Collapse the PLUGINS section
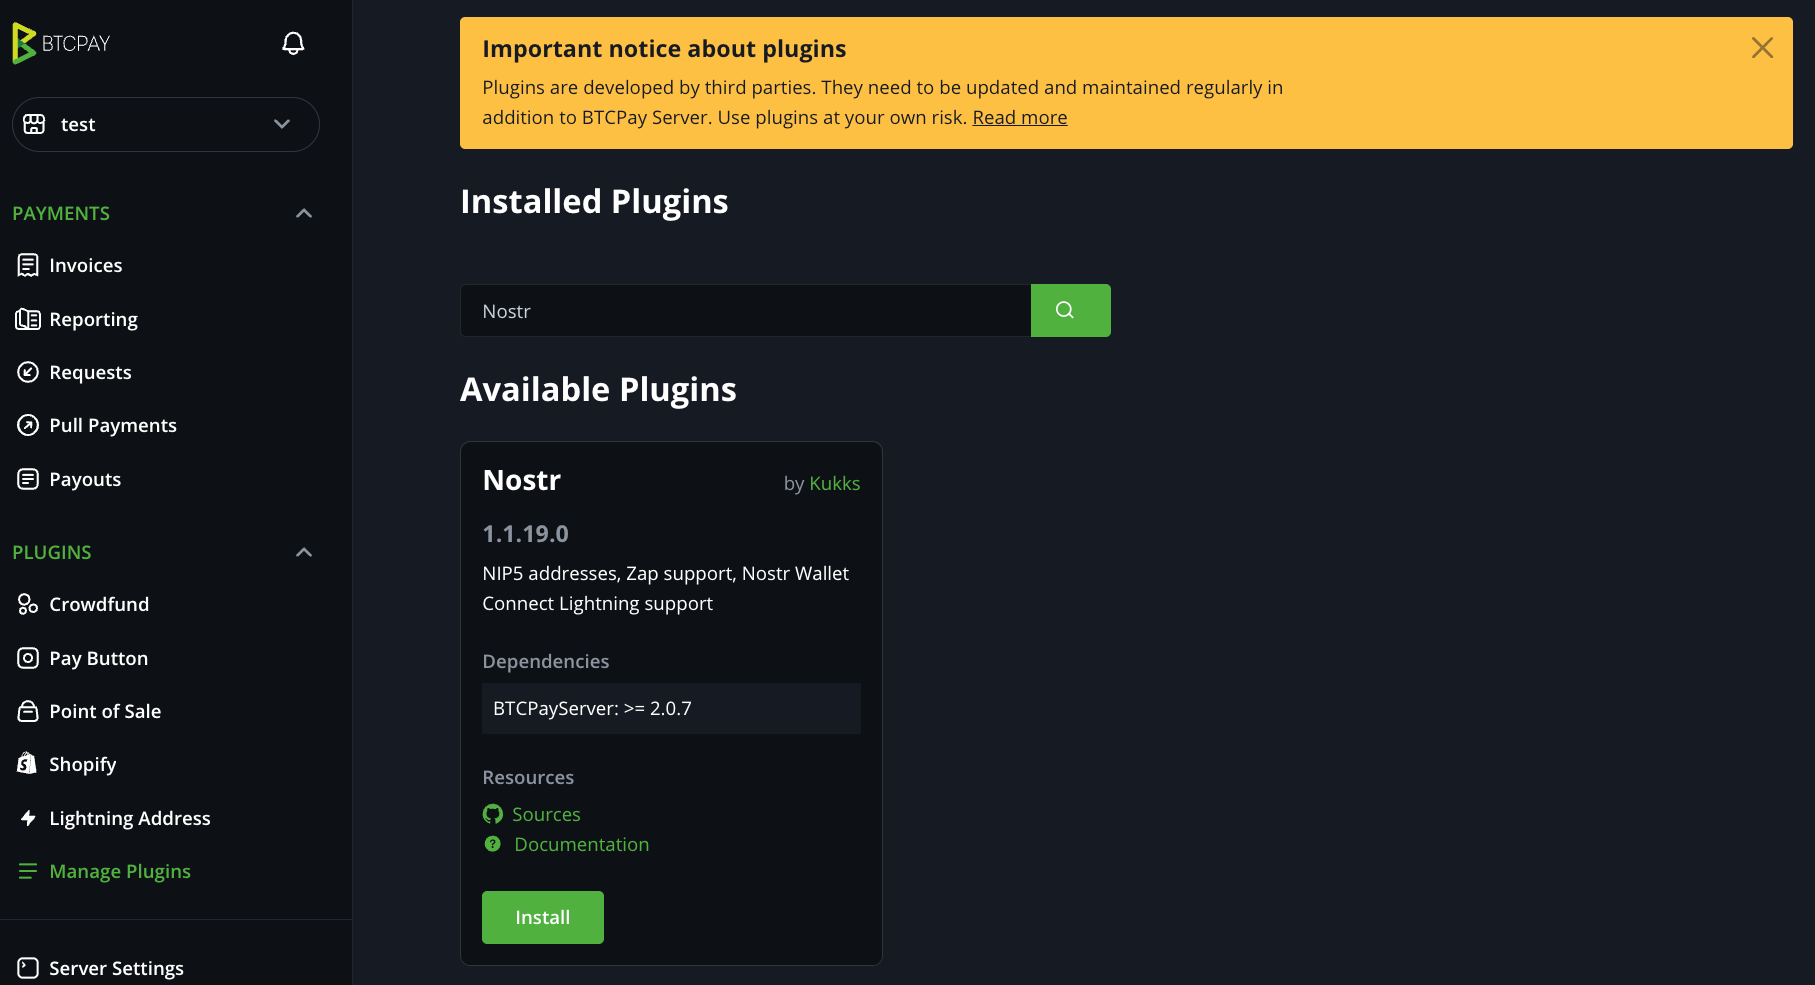 pyautogui.click(x=303, y=551)
